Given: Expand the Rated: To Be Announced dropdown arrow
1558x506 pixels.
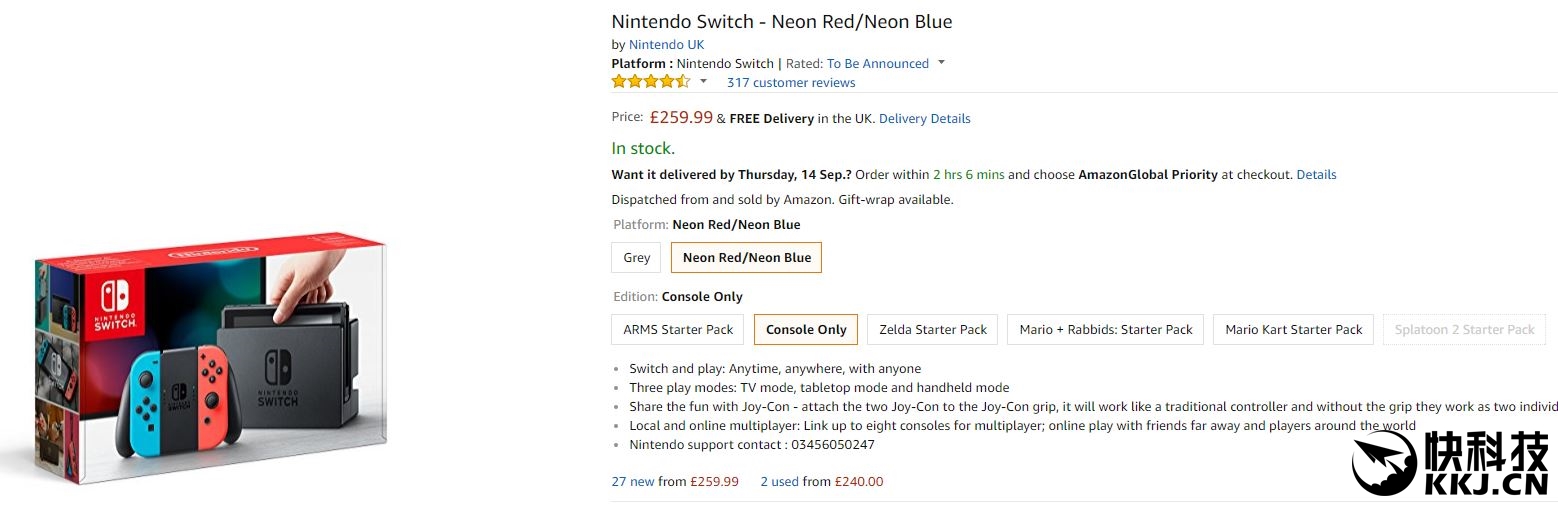Looking at the screenshot, I should [x=941, y=63].
